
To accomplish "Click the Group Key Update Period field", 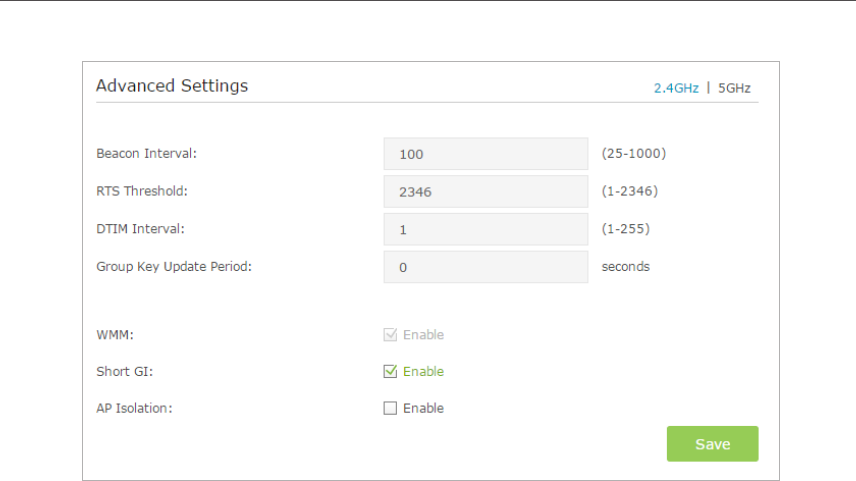I will coord(485,267).
